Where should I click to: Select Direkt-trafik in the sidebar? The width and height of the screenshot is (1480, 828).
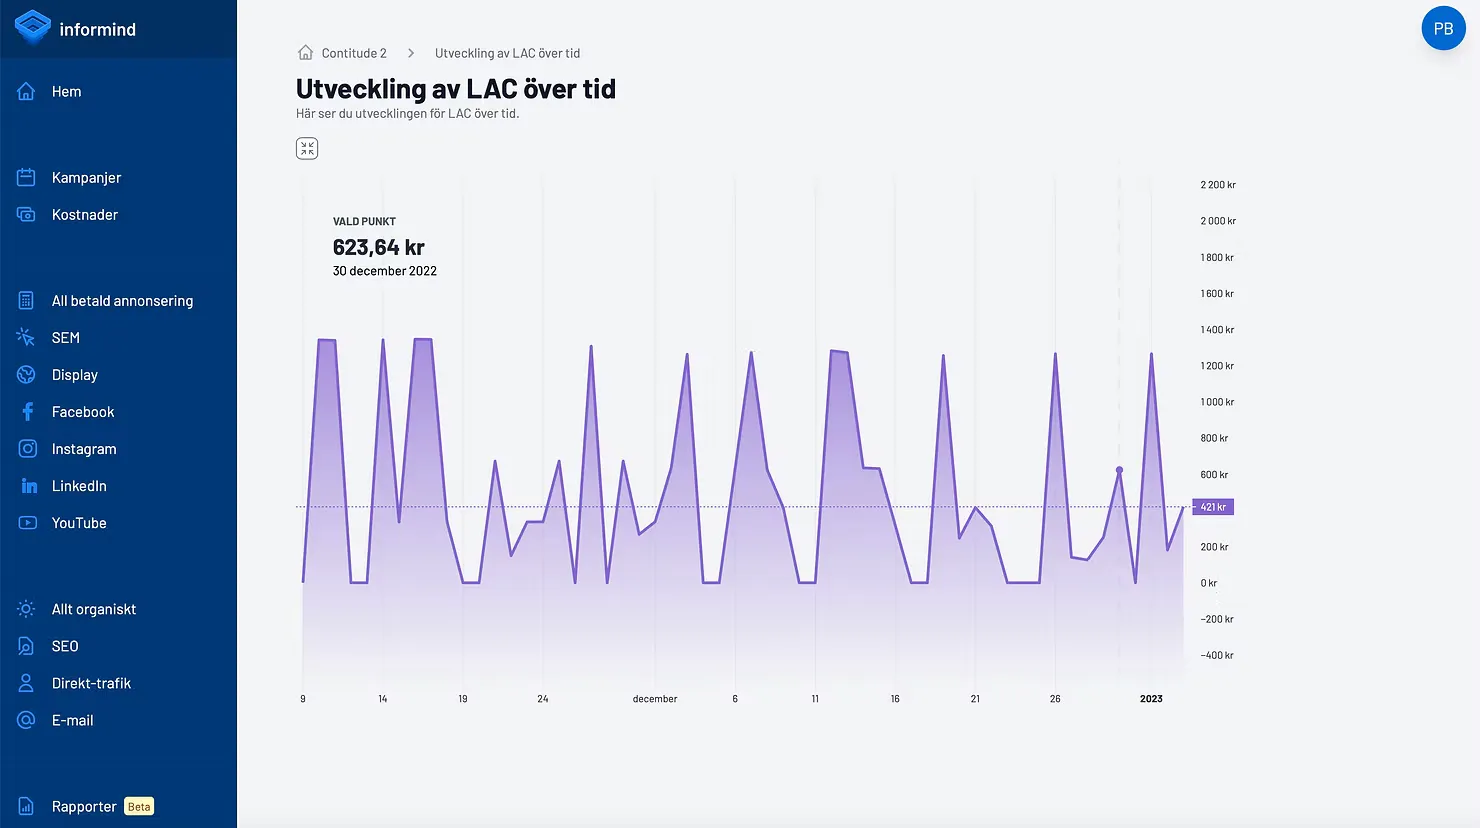[x=91, y=683]
